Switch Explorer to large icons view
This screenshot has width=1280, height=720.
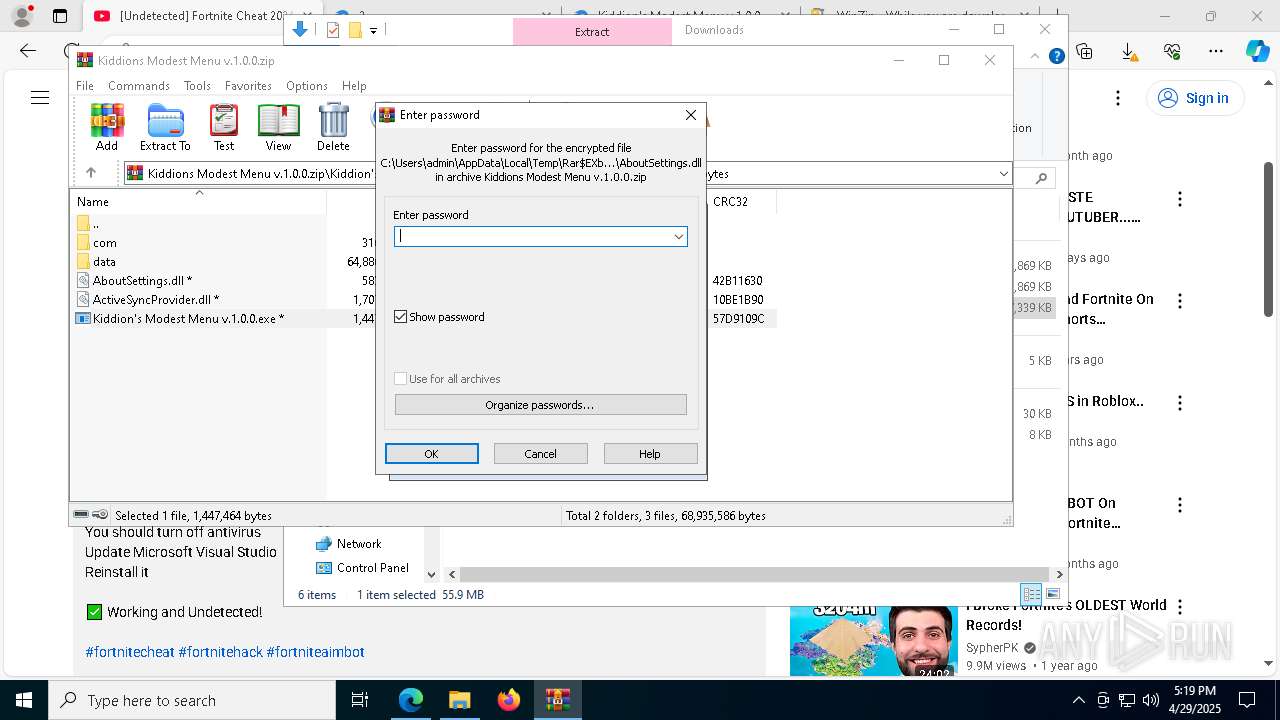1052,594
